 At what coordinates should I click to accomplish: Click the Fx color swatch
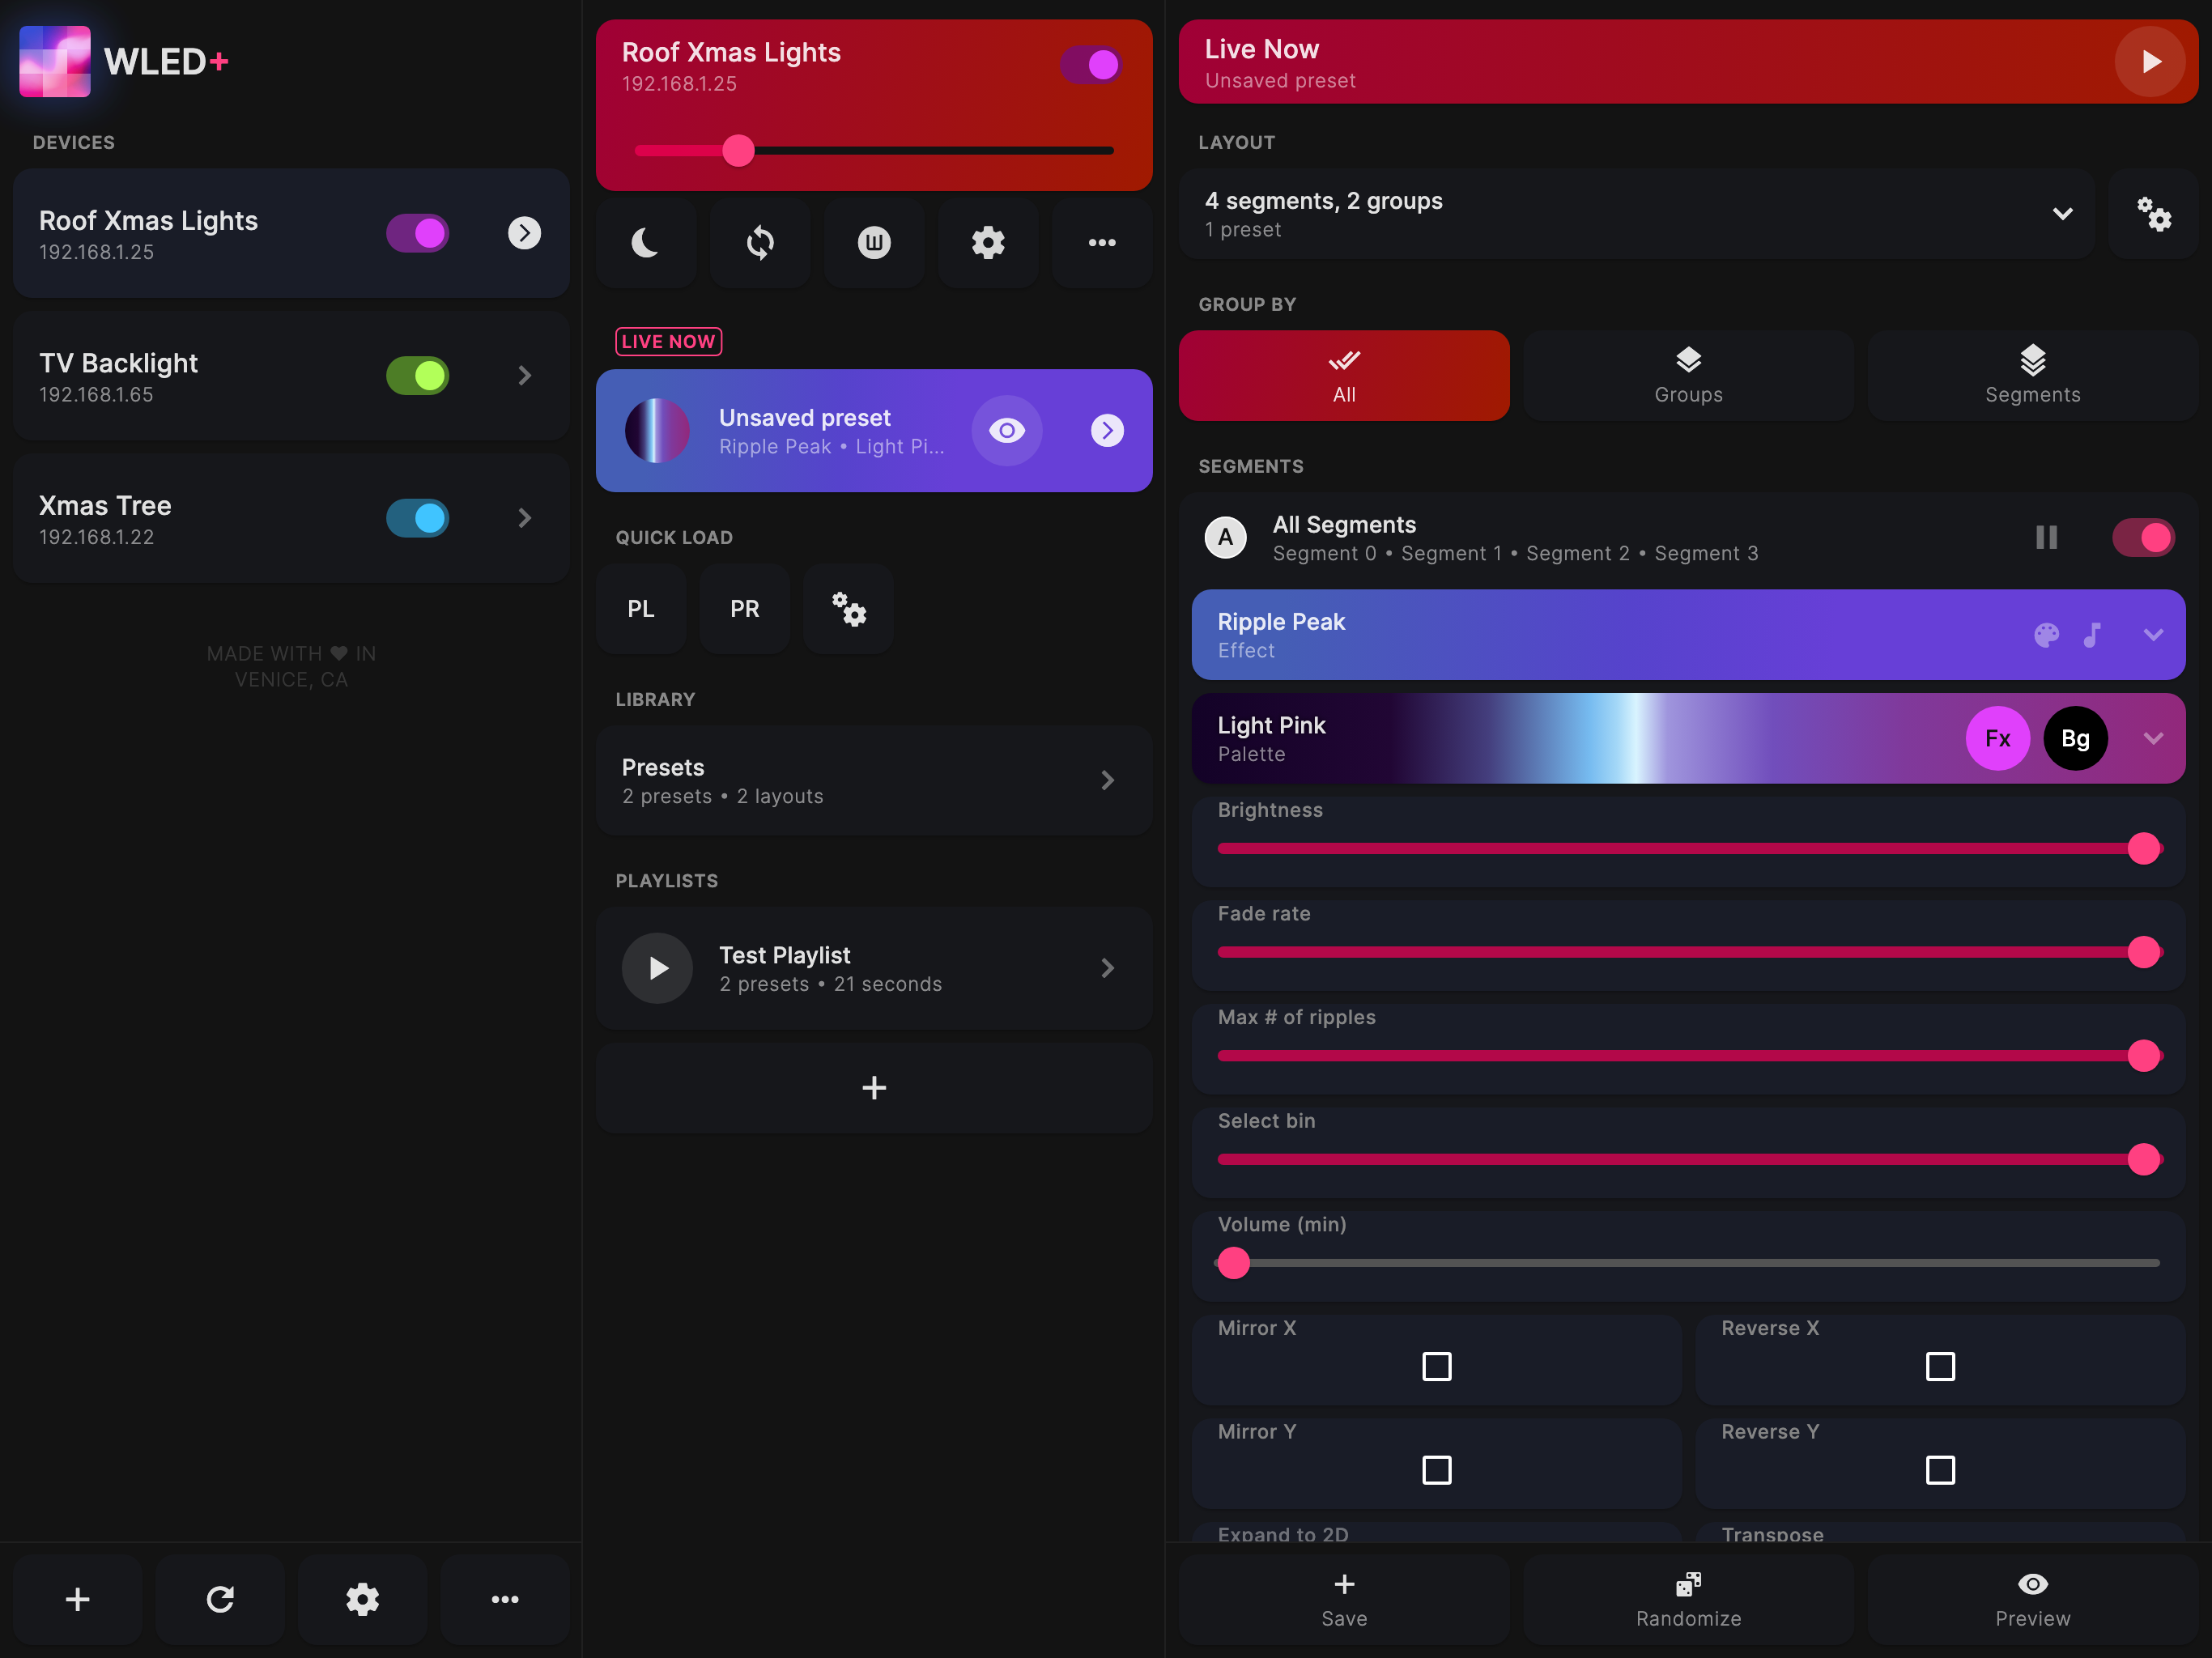pyautogui.click(x=1997, y=739)
